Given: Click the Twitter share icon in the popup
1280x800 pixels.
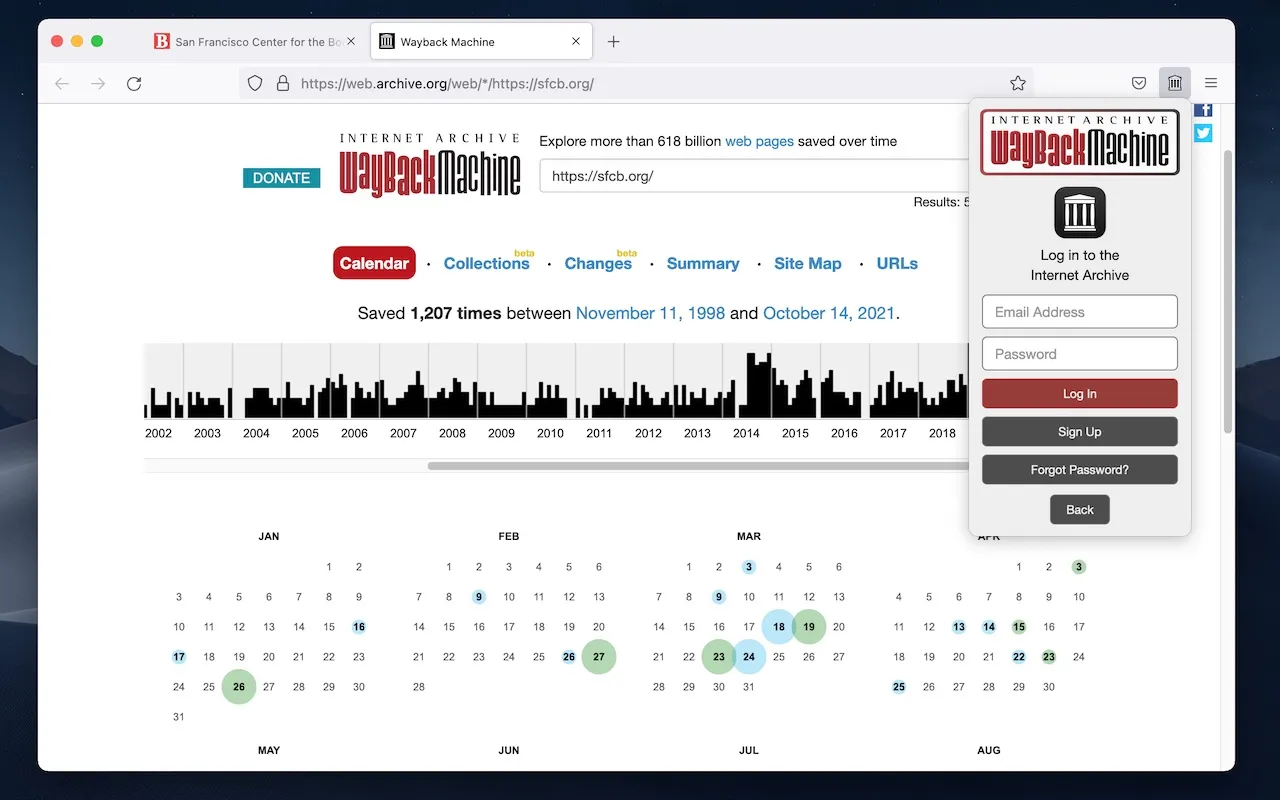Looking at the screenshot, I should [x=1203, y=132].
